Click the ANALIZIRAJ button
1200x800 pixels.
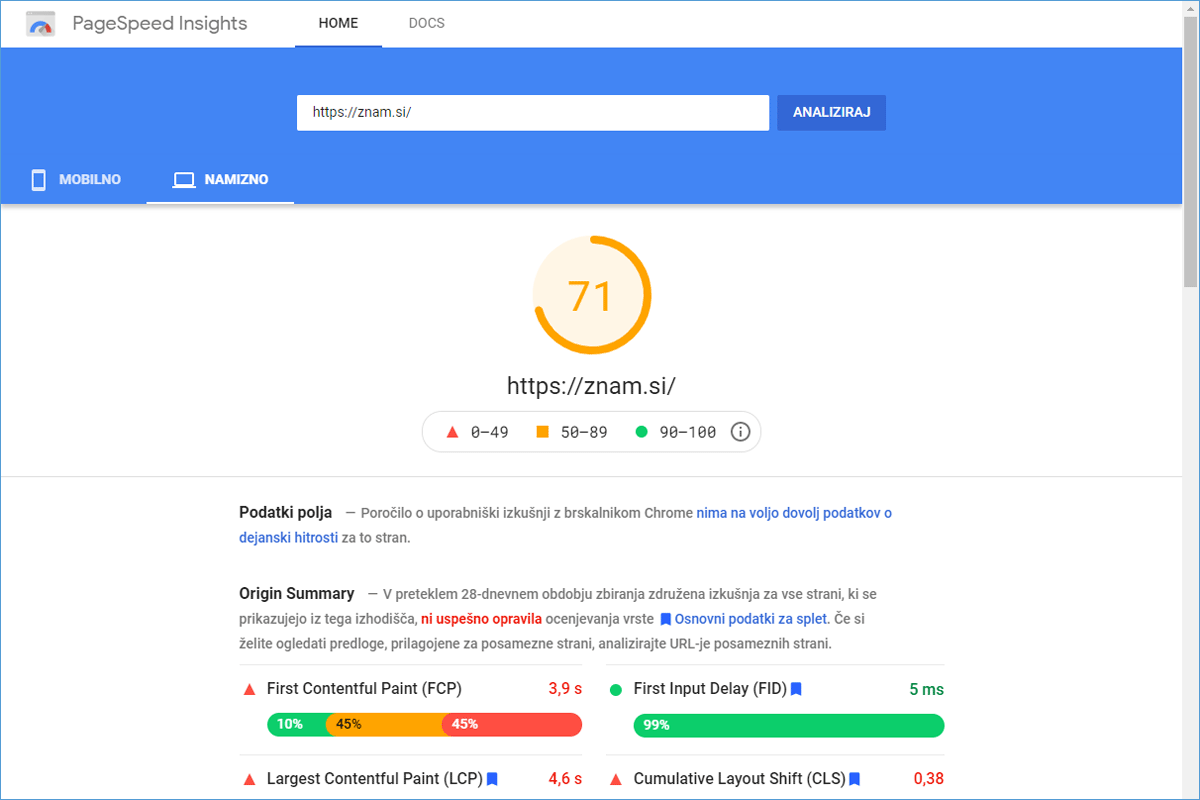pos(831,112)
